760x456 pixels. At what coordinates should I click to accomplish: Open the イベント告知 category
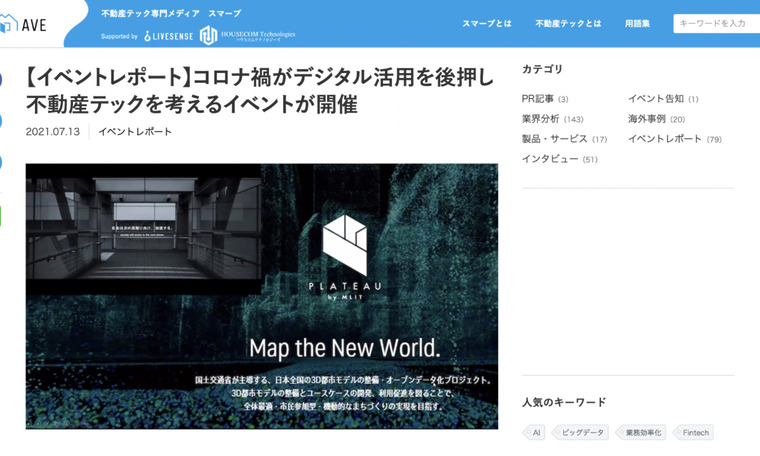(x=655, y=99)
